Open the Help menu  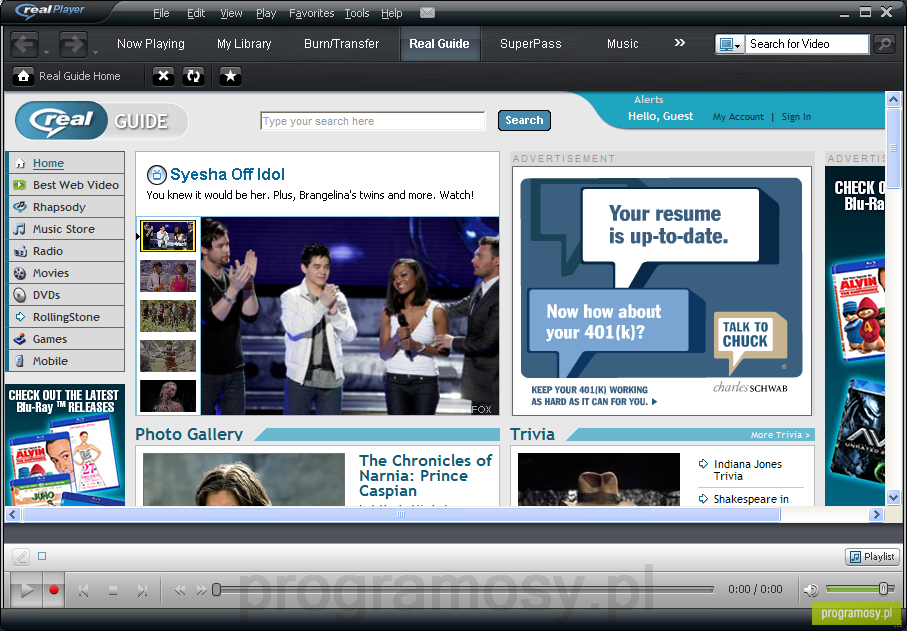tap(392, 13)
